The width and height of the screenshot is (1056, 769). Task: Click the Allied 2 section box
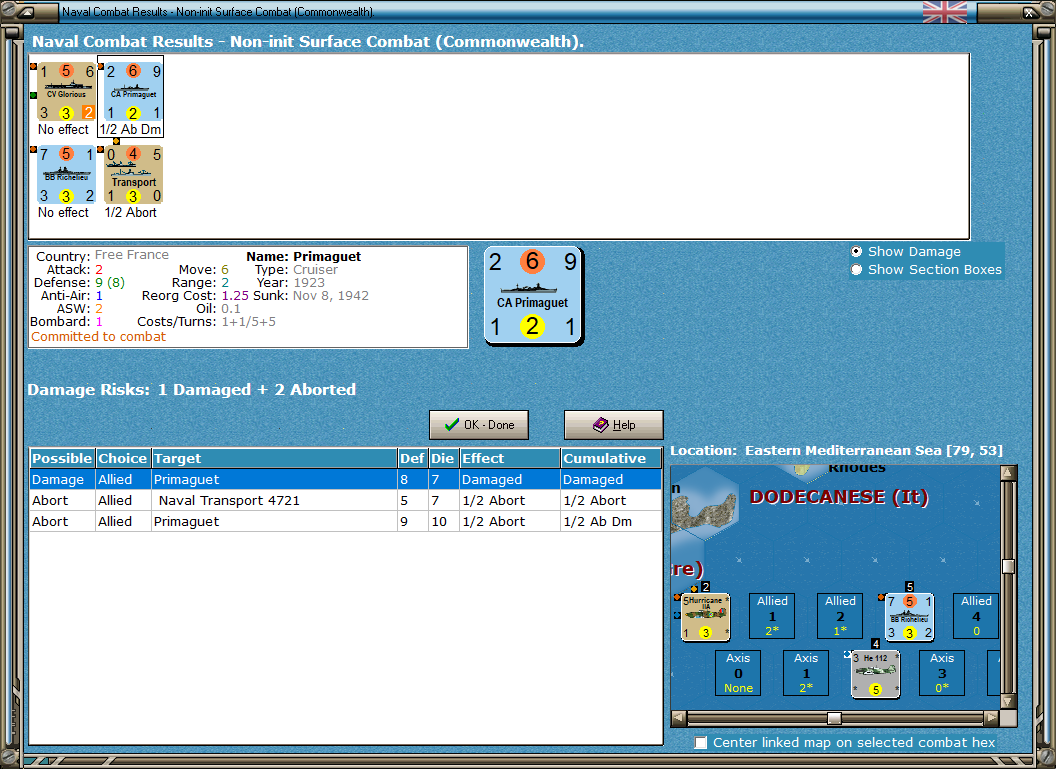pos(840,615)
